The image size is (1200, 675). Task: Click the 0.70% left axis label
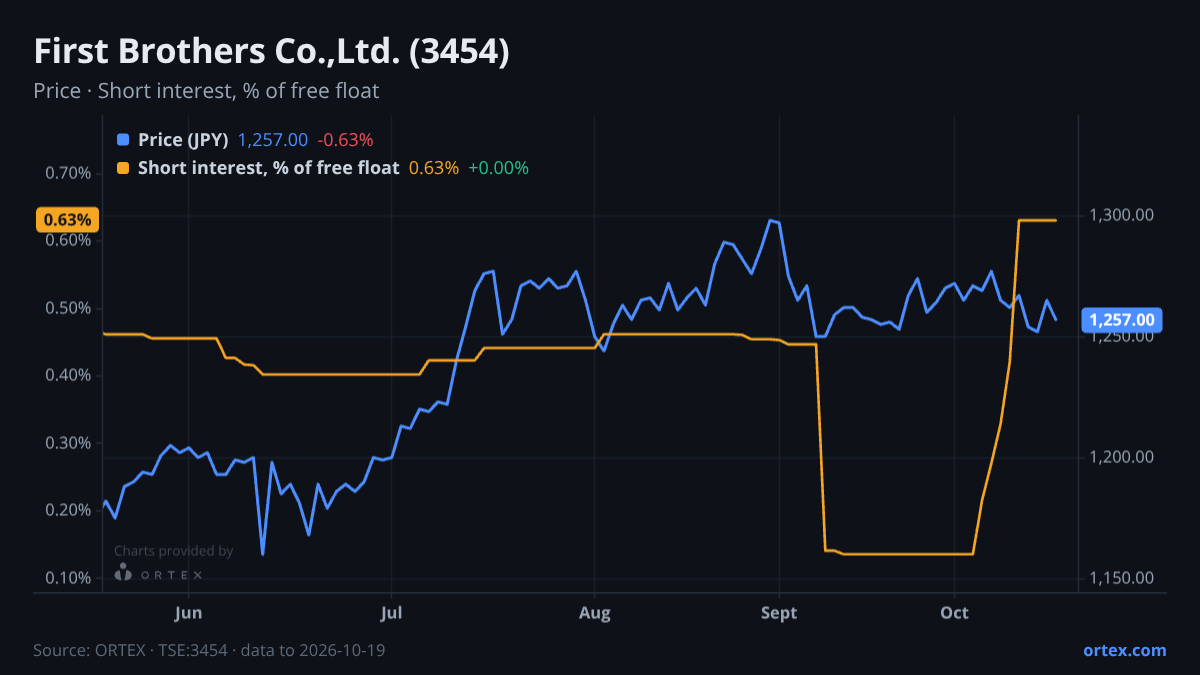tap(68, 173)
